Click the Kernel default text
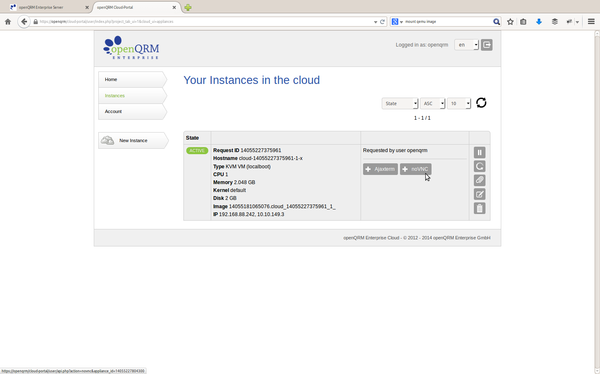This screenshot has height=374, width=600. pos(230,190)
